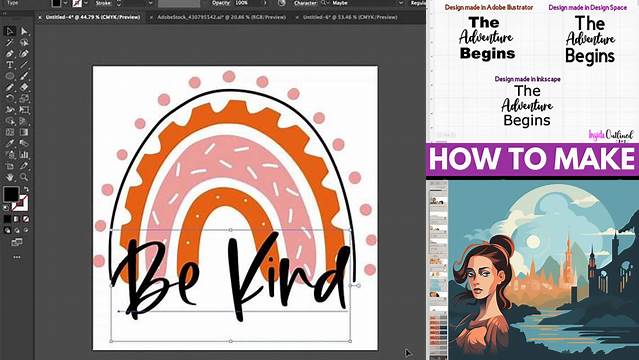Enable Draw Behind mode
The width and height of the screenshot is (639, 360).
(17, 230)
